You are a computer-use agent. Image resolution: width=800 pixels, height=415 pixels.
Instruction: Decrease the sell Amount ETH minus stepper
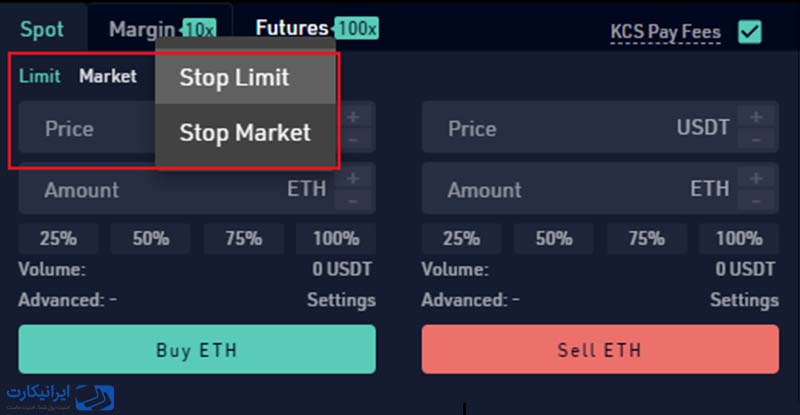[x=756, y=201]
